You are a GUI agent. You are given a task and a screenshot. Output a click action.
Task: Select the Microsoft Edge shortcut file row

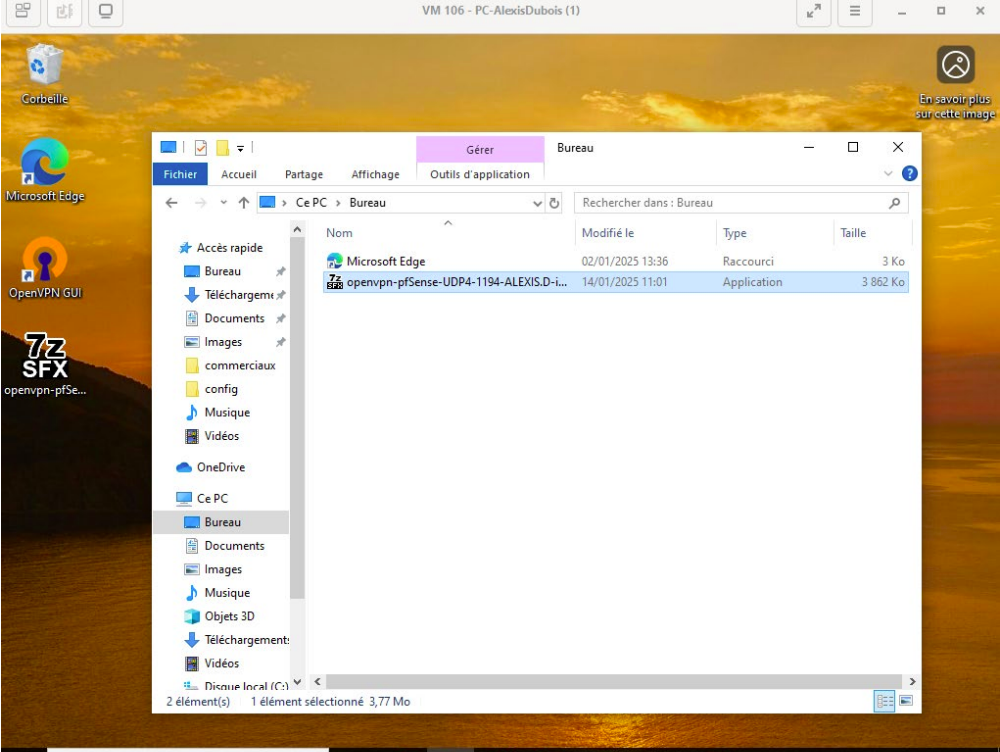(x=615, y=261)
